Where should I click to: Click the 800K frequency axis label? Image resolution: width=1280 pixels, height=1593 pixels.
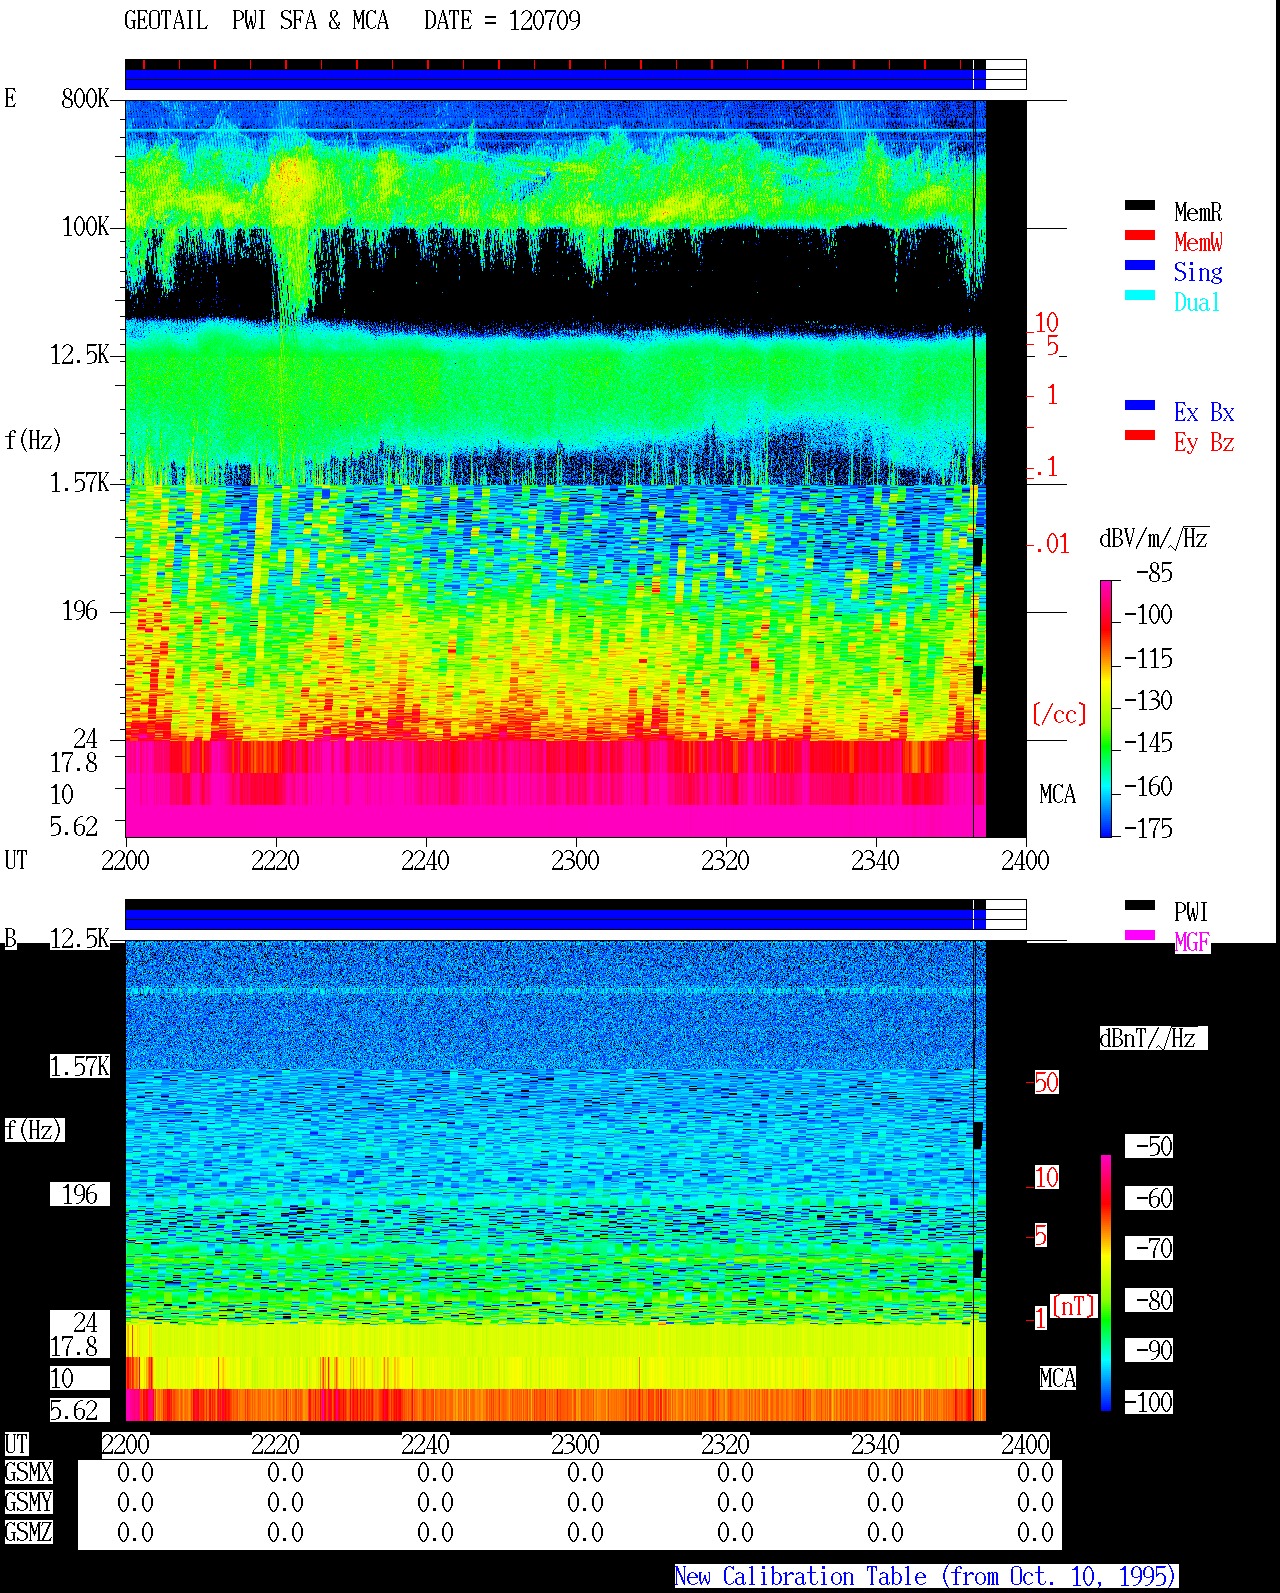pos(85,99)
